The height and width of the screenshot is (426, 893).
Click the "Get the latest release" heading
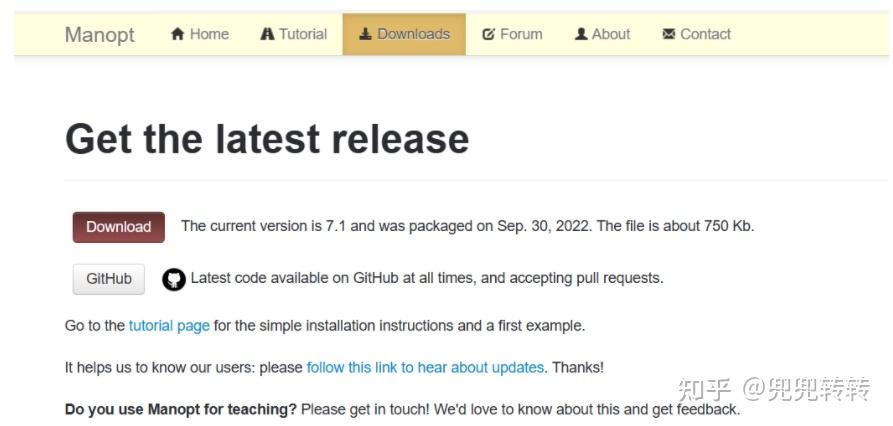coord(267,139)
